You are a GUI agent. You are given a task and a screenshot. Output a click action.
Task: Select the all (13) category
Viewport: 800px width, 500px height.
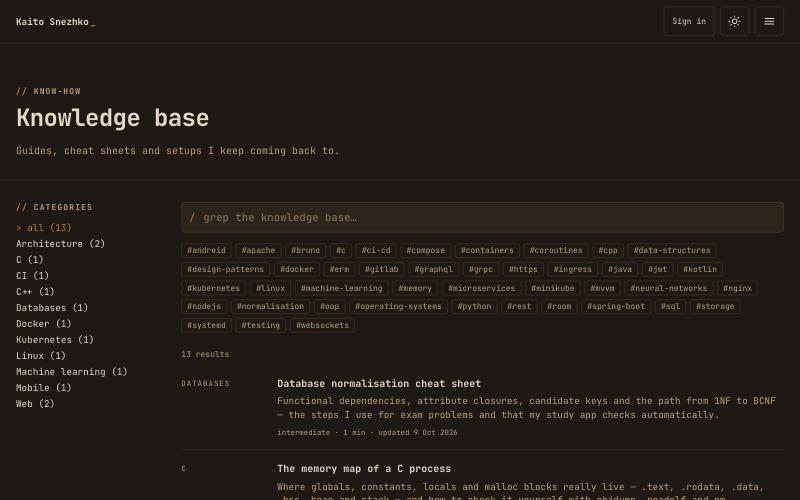point(44,228)
